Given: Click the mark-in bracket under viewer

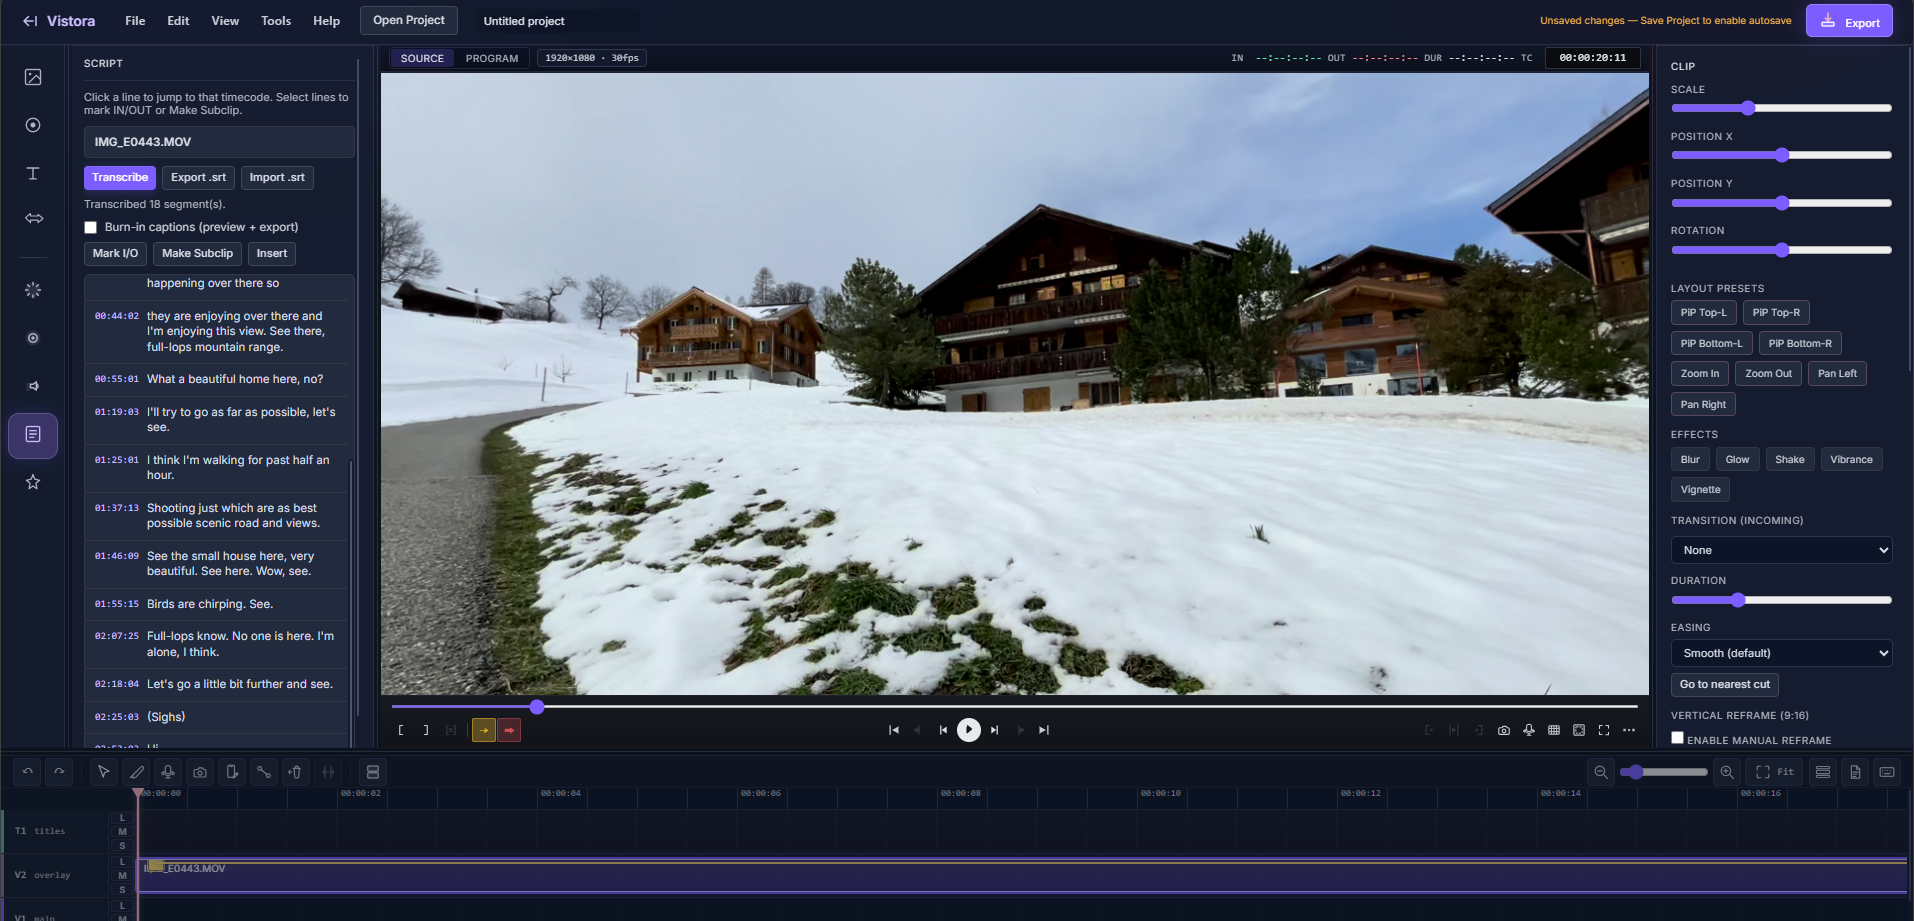Looking at the screenshot, I should (401, 730).
